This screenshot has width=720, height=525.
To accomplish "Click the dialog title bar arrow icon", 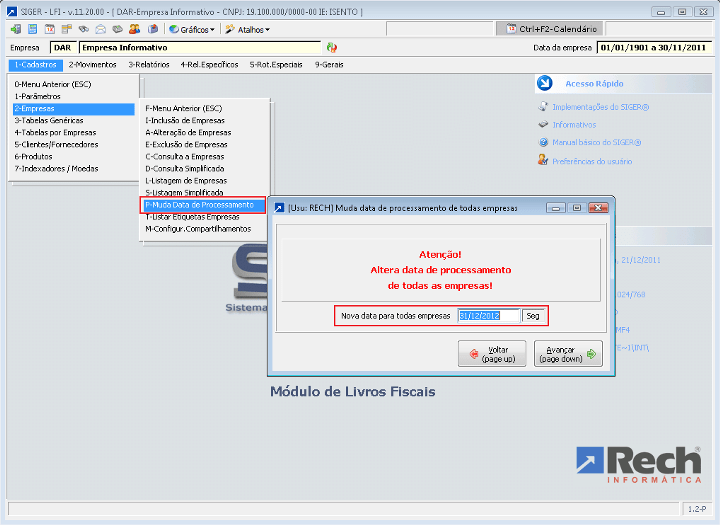I will pyautogui.click(x=279, y=208).
